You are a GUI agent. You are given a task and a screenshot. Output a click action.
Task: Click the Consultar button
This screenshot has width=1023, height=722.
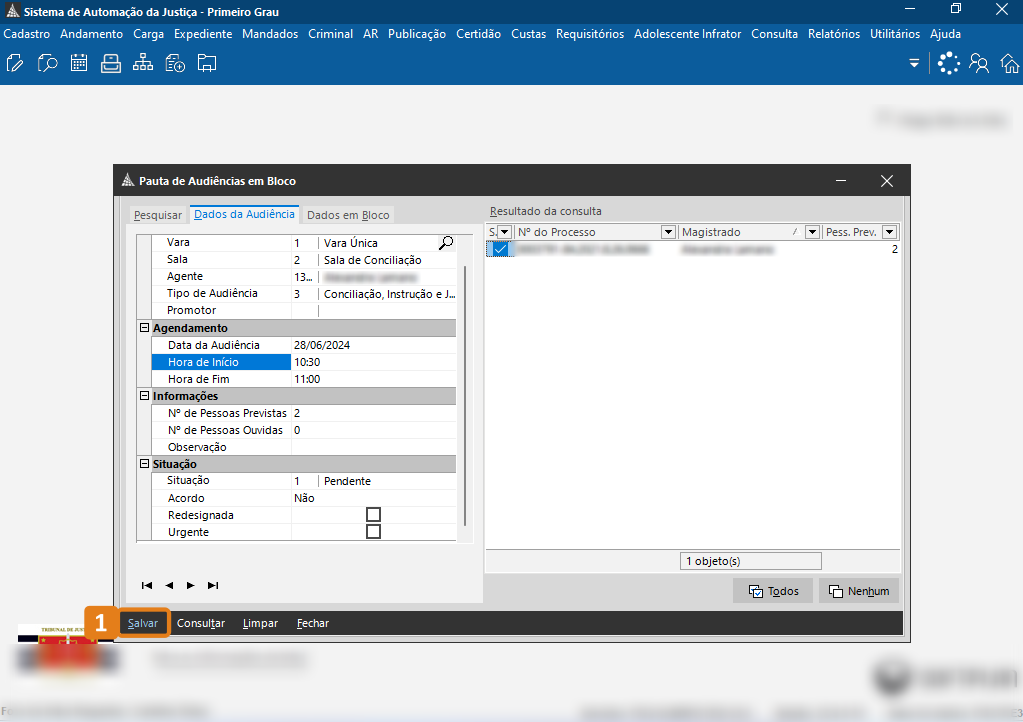coord(201,623)
